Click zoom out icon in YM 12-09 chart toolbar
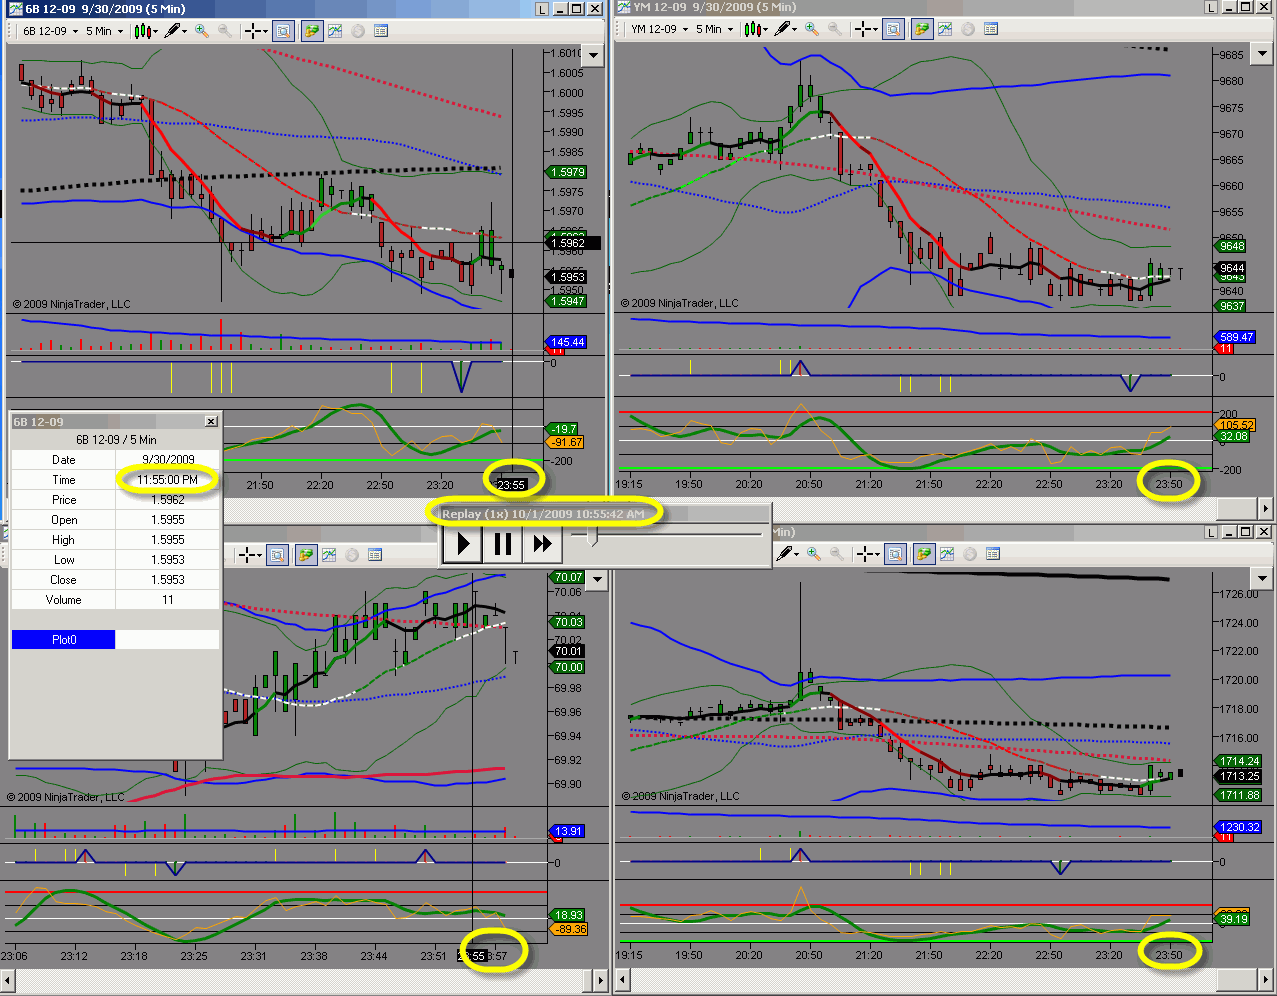The image size is (1277, 996). pyautogui.click(x=834, y=29)
